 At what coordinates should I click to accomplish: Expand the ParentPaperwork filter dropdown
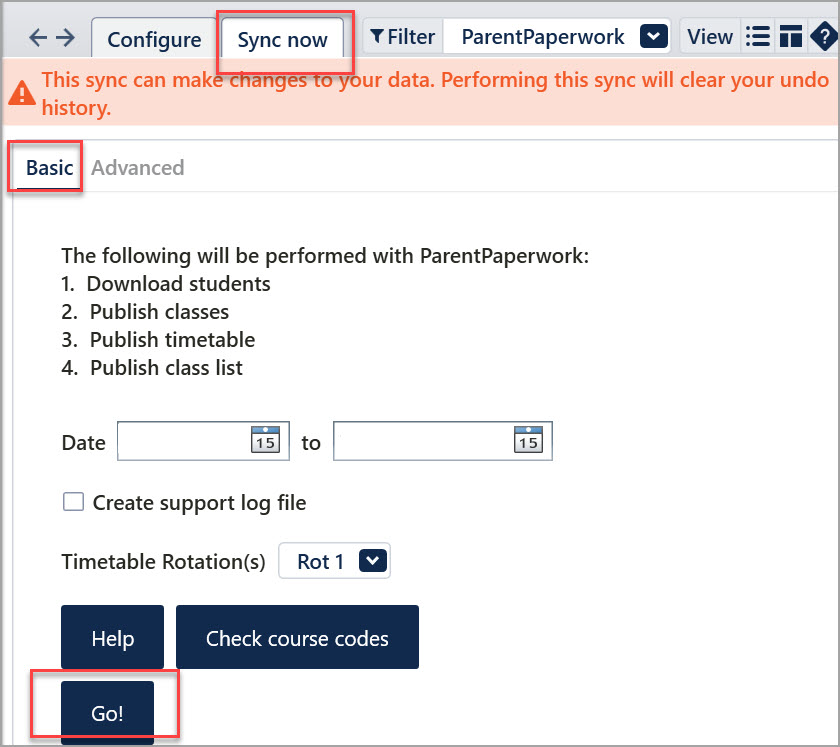[x=654, y=37]
